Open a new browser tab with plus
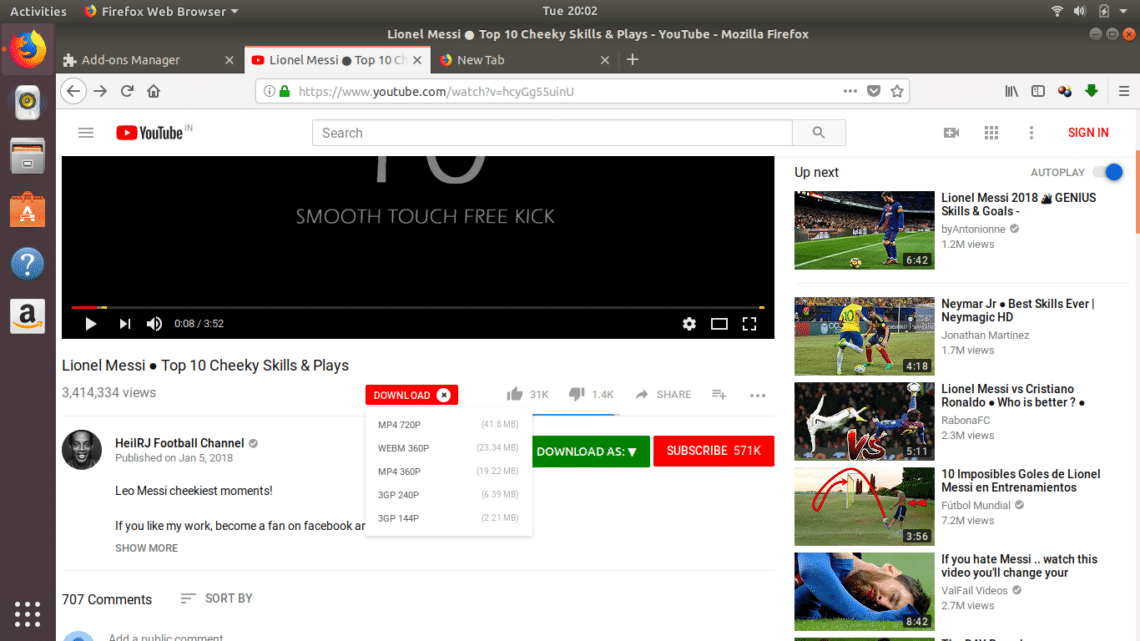The height and width of the screenshot is (641, 1140). 633,60
